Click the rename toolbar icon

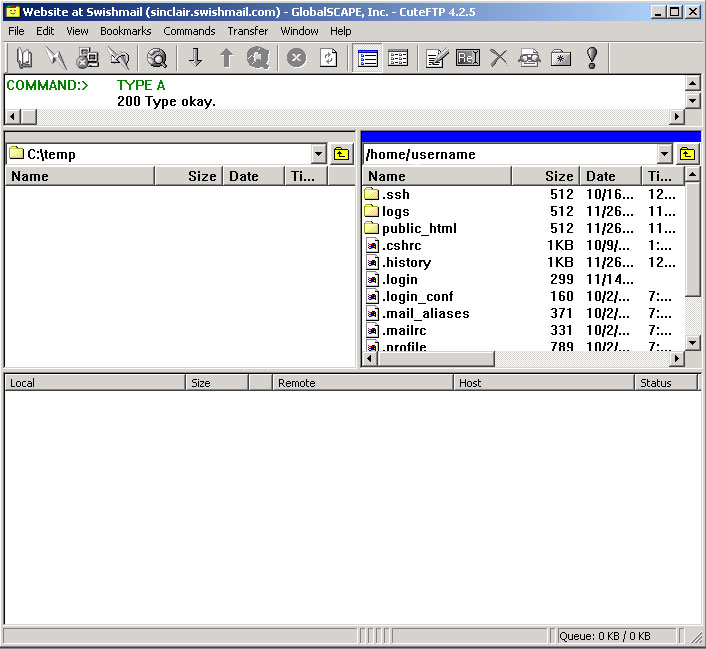click(467, 58)
